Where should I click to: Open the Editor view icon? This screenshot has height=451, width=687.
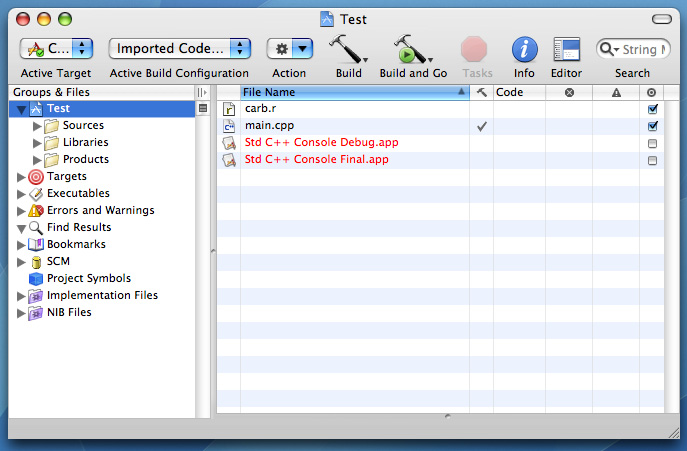pyautogui.click(x=566, y=49)
